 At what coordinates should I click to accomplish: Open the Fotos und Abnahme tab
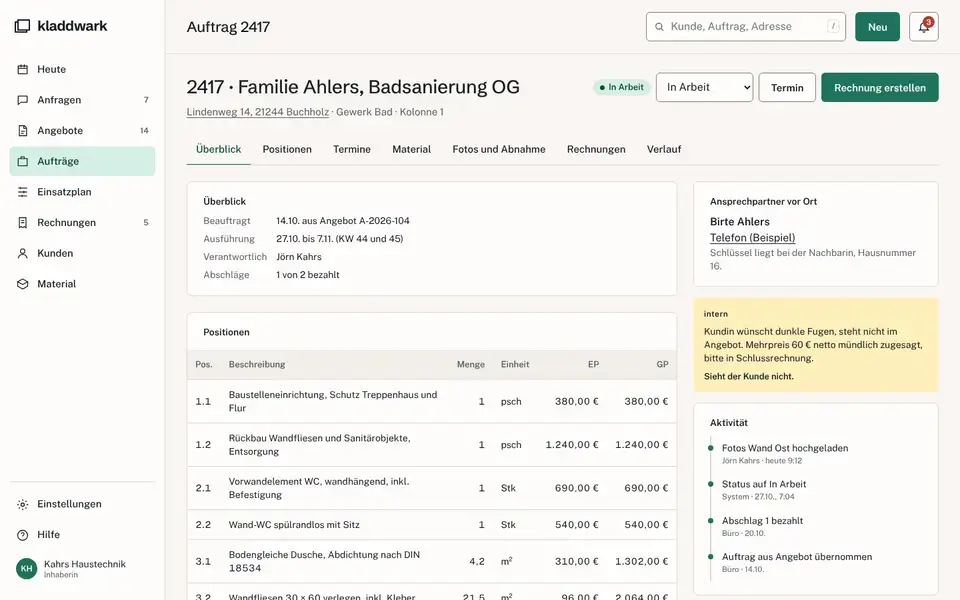(498, 149)
